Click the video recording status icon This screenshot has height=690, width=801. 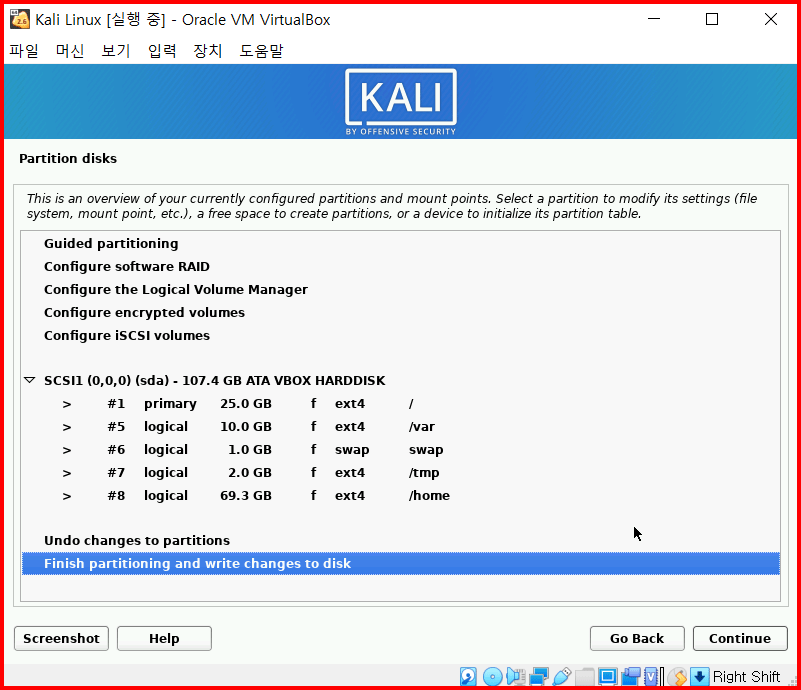pos(631,676)
